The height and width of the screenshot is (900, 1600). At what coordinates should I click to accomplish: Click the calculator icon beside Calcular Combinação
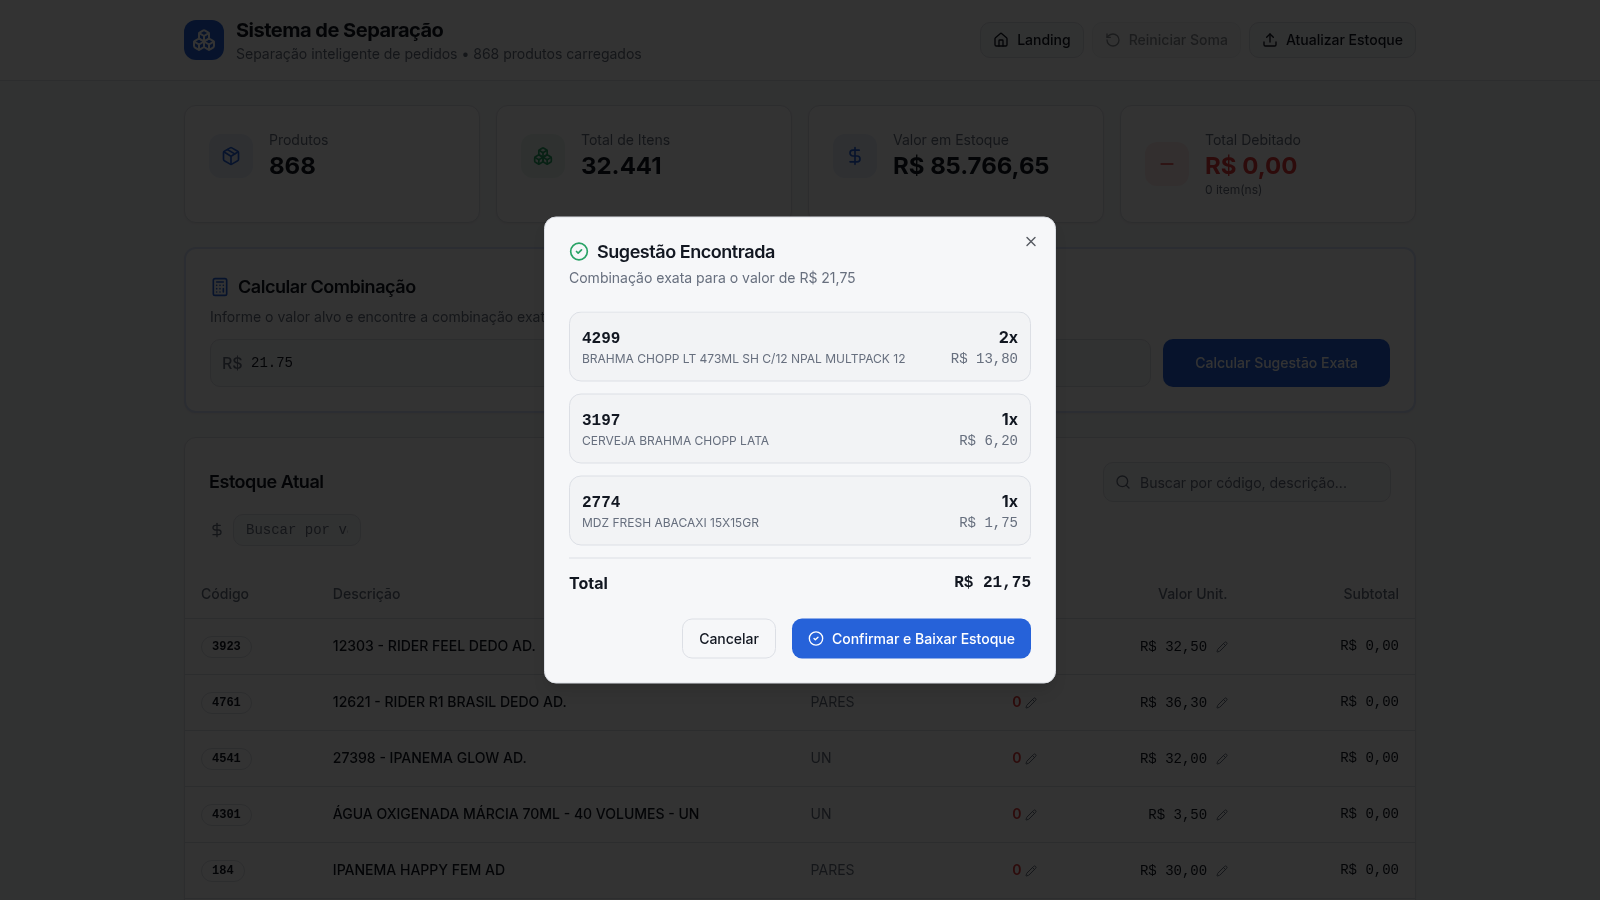220,287
